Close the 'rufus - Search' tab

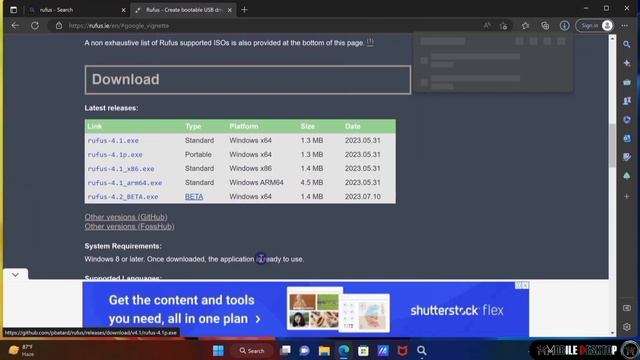[x=123, y=10]
